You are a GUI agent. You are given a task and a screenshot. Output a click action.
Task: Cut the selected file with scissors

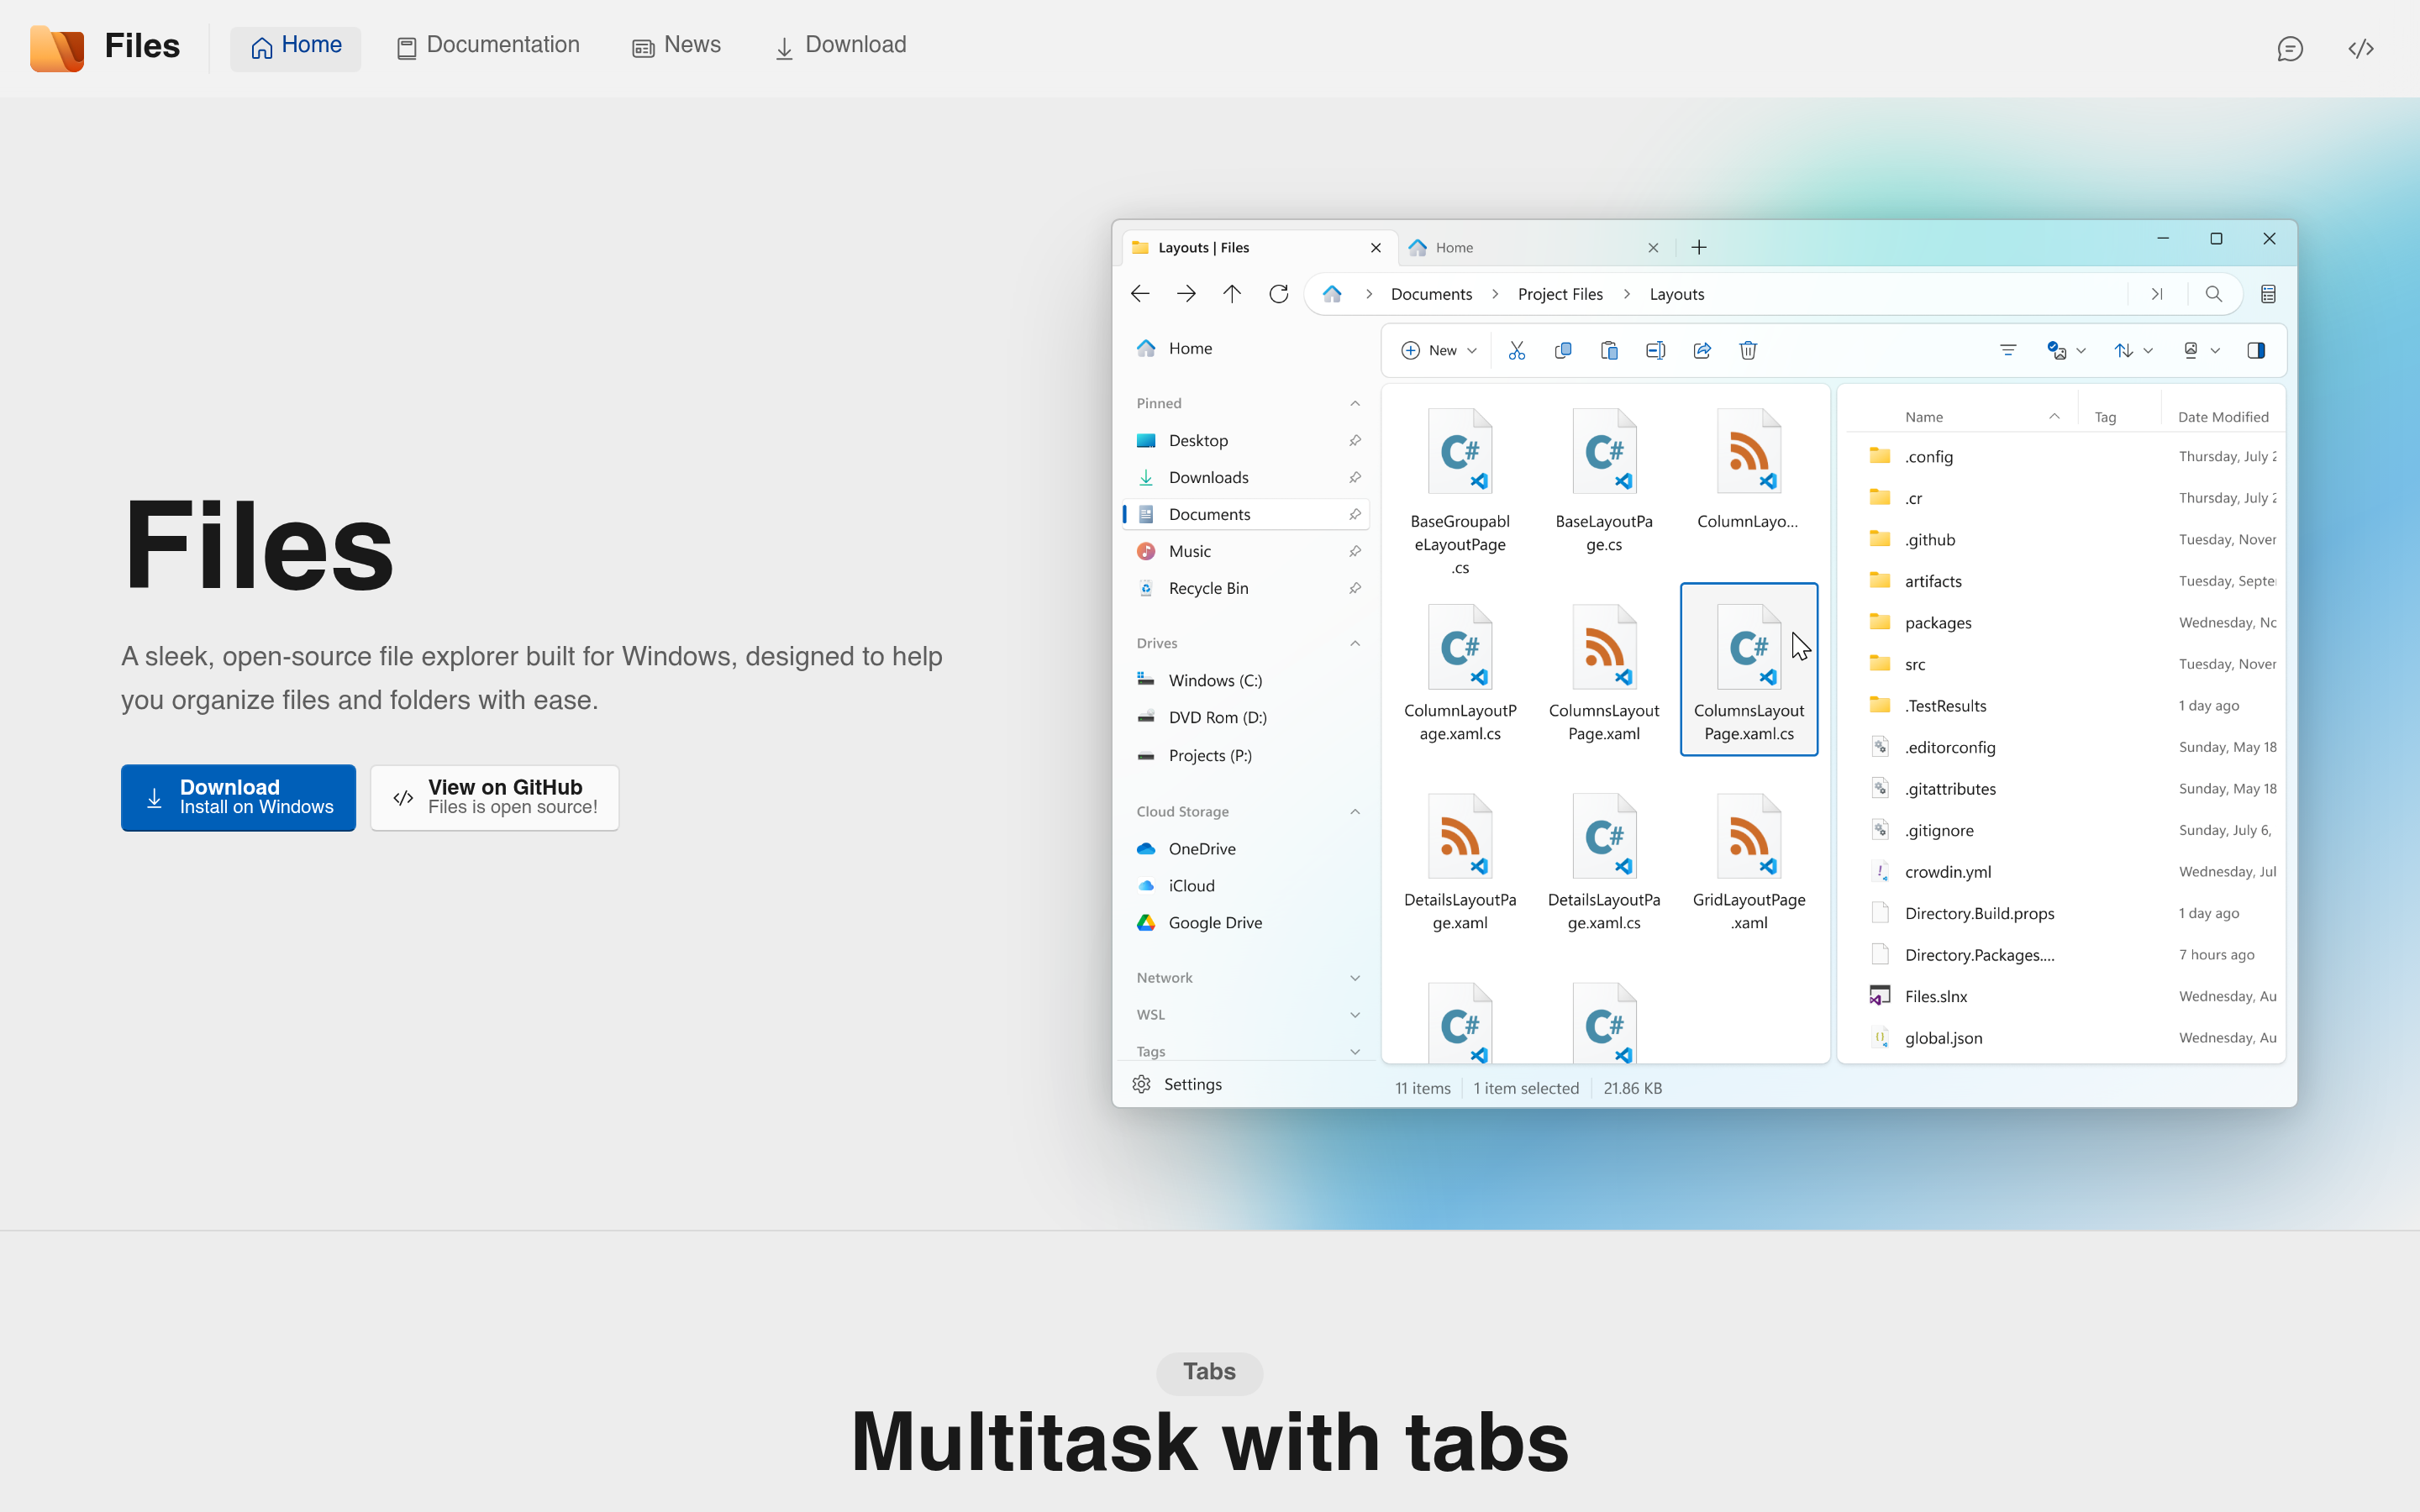1517,350
